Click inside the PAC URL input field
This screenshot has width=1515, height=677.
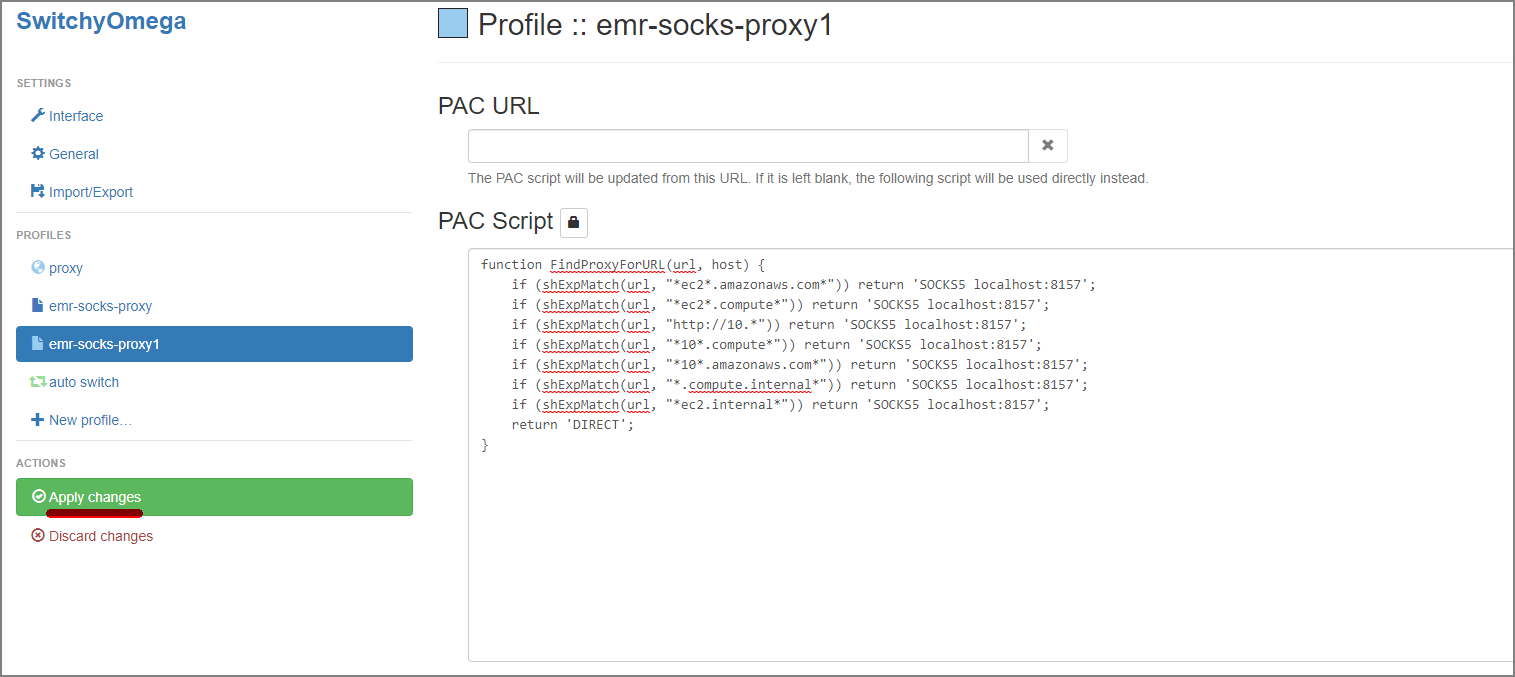coord(748,146)
